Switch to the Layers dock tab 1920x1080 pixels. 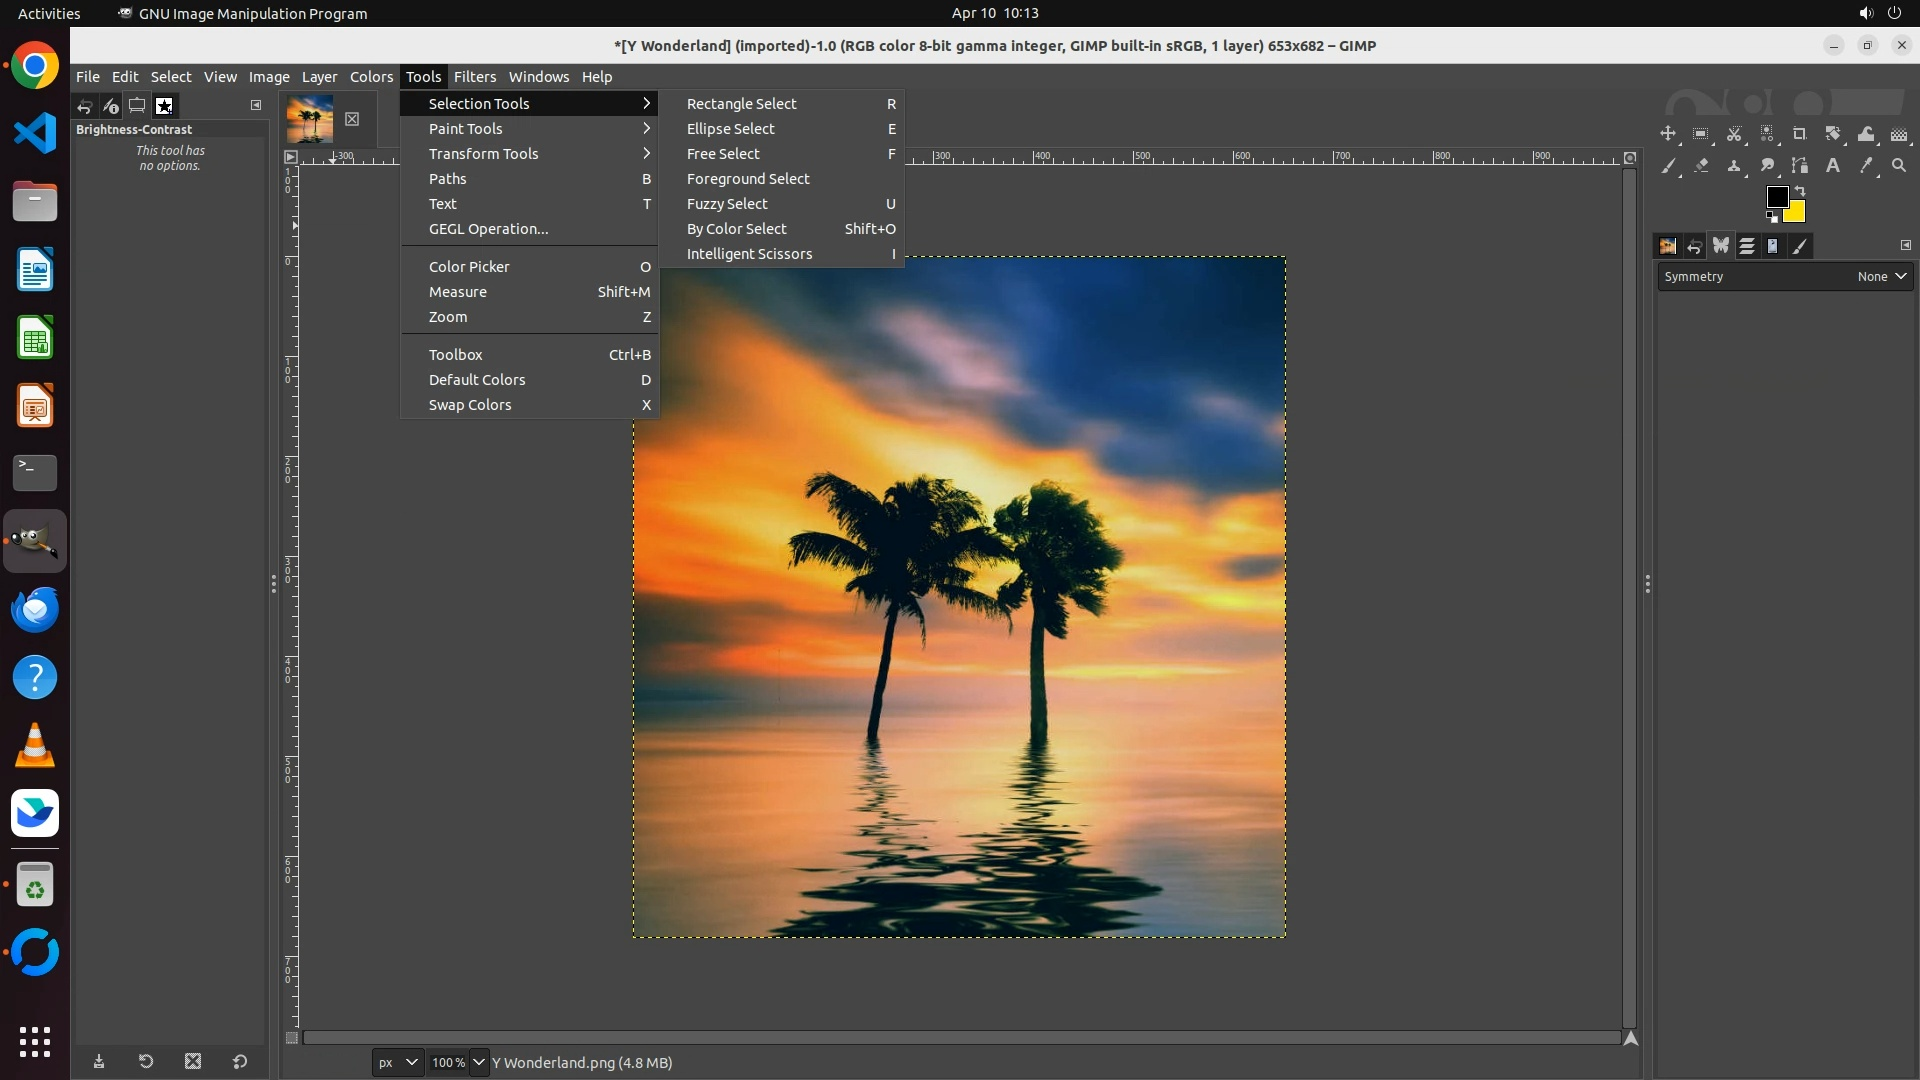coord(1746,246)
